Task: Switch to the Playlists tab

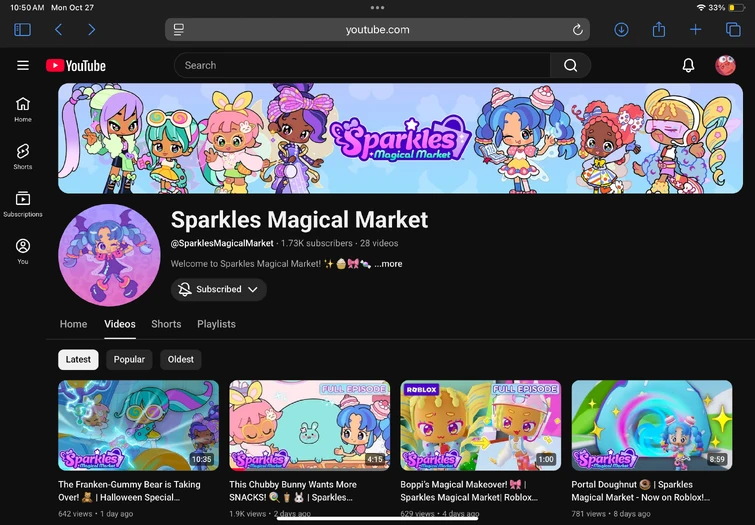Action: coord(216,324)
